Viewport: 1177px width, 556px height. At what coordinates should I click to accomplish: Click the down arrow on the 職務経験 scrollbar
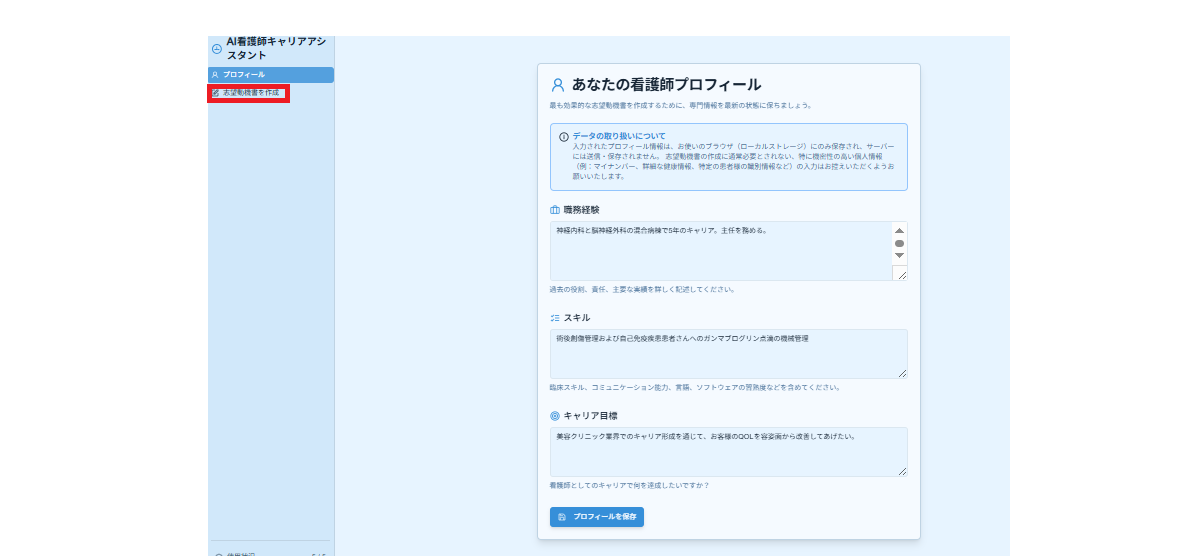(899, 256)
